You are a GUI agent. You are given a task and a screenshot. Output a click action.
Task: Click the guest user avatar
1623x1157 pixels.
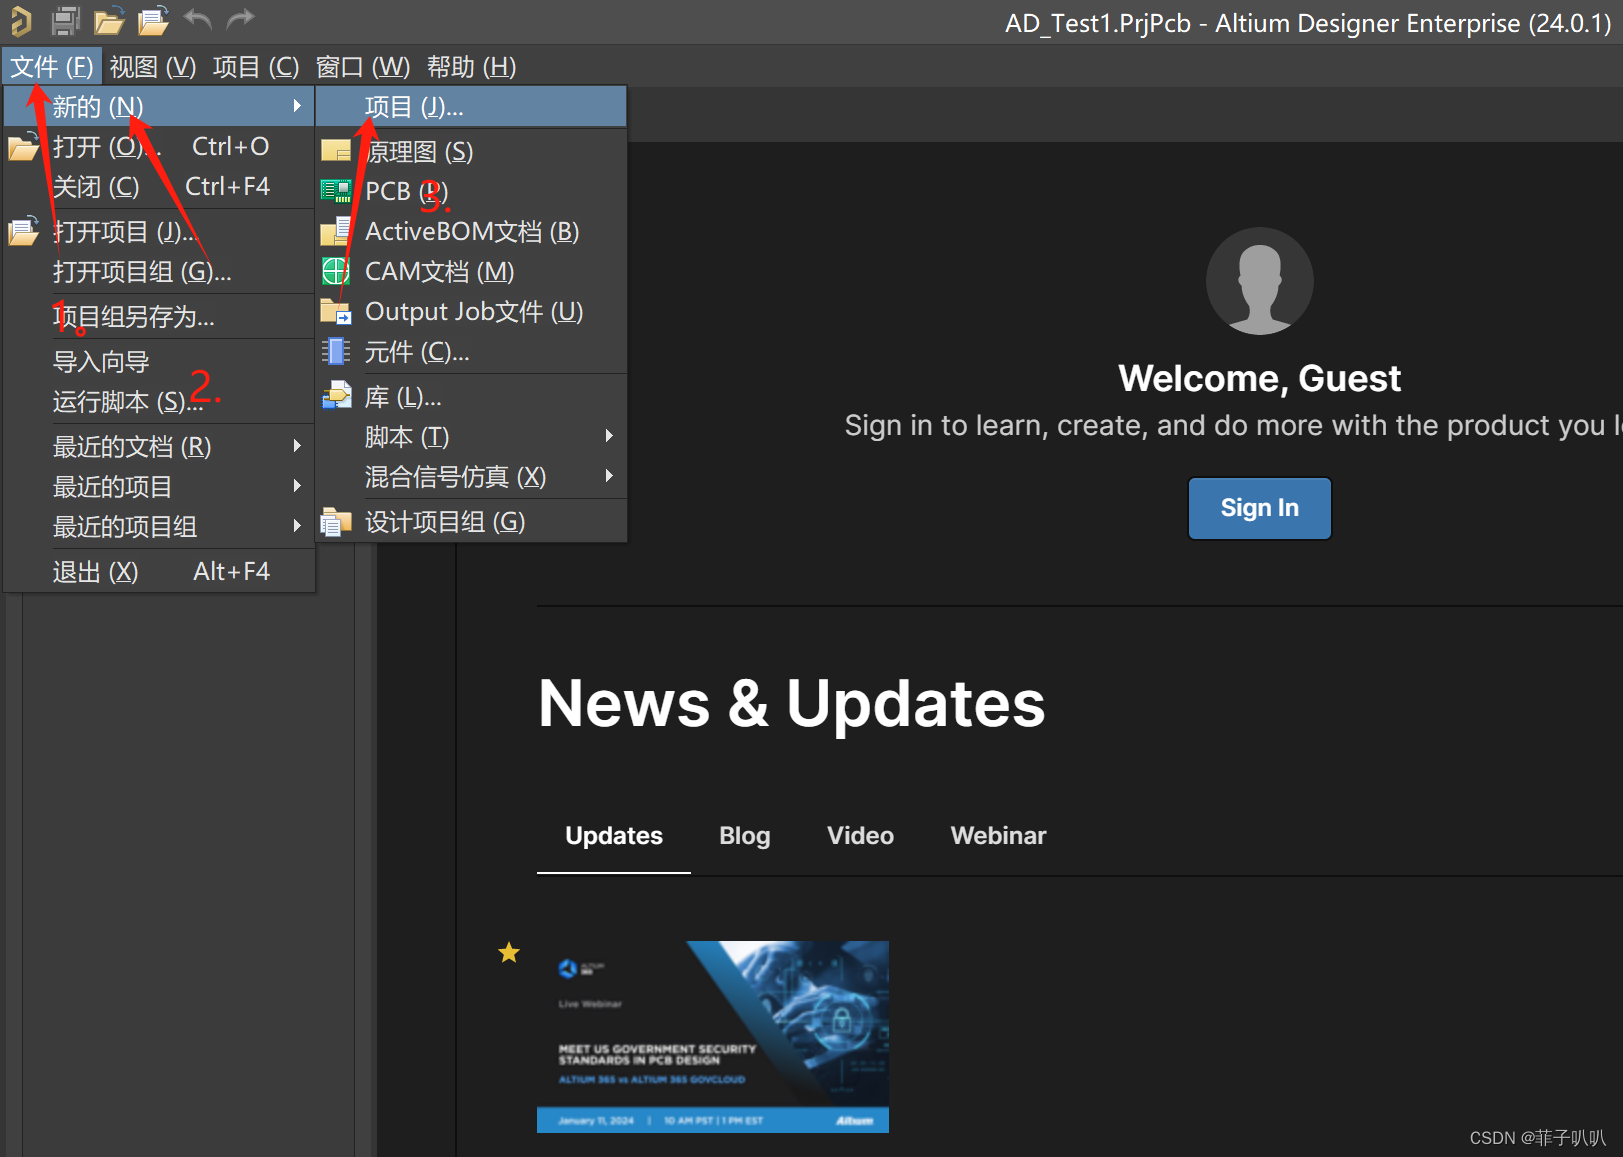click(1259, 281)
